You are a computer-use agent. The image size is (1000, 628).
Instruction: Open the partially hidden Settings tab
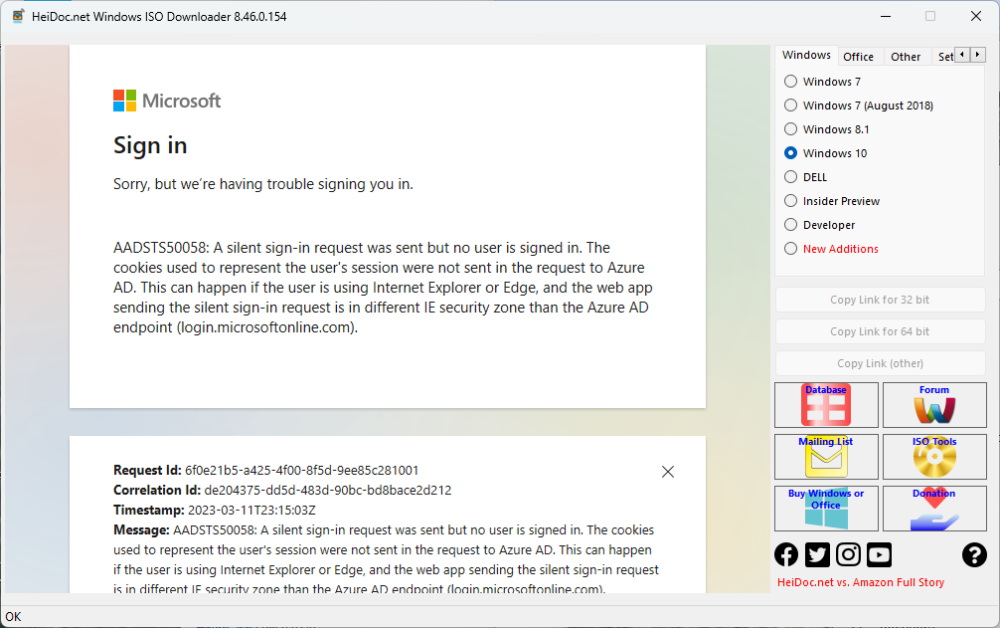point(945,57)
